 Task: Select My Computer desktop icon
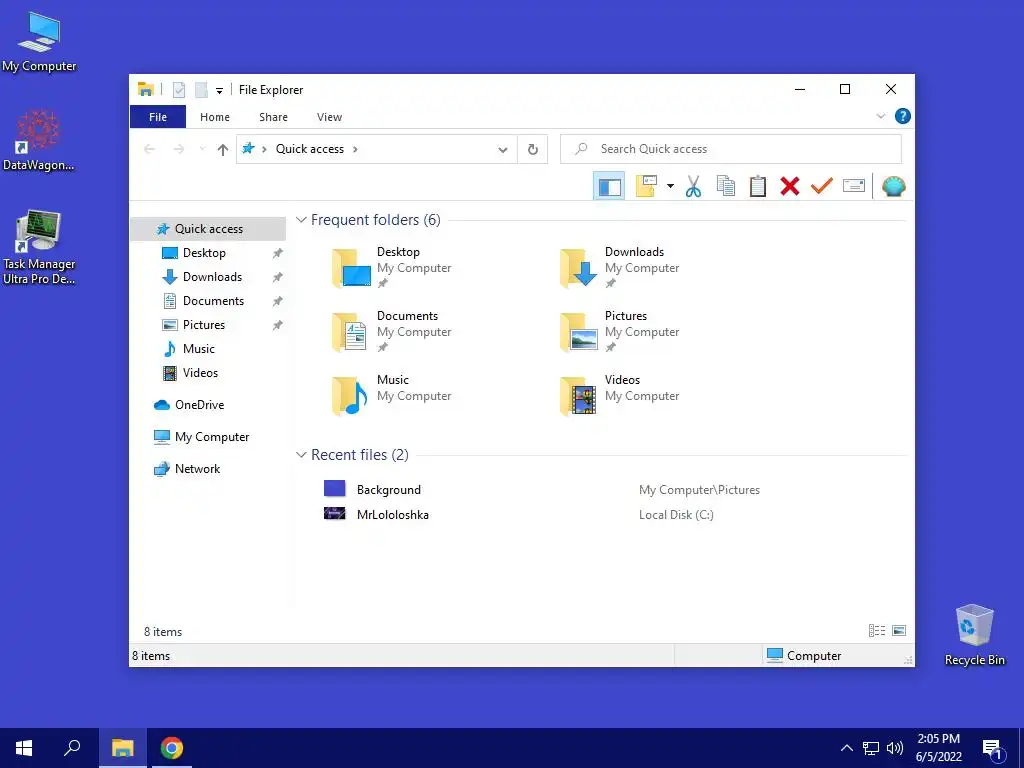[39, 42]
